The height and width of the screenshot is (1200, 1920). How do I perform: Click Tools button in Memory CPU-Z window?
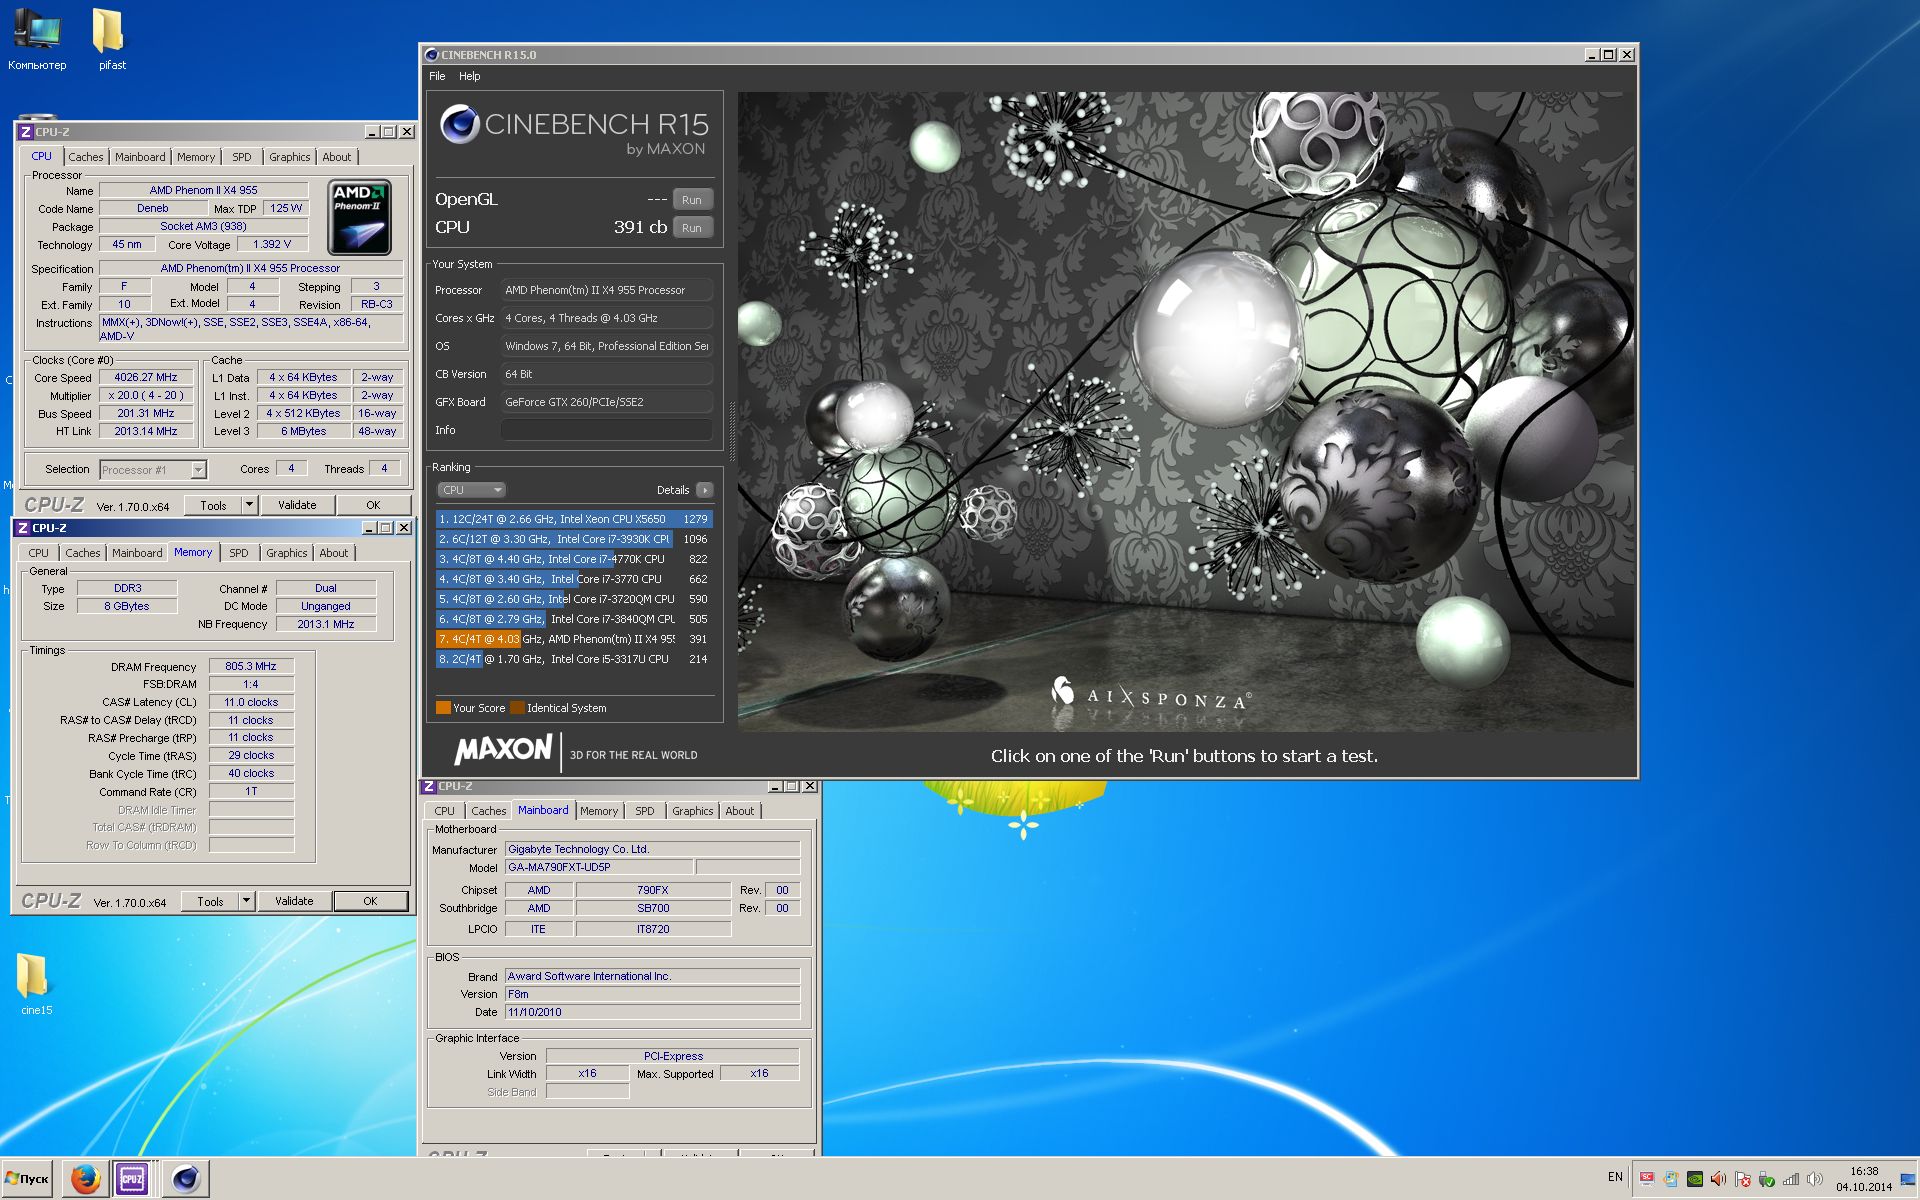pos(211,901)
